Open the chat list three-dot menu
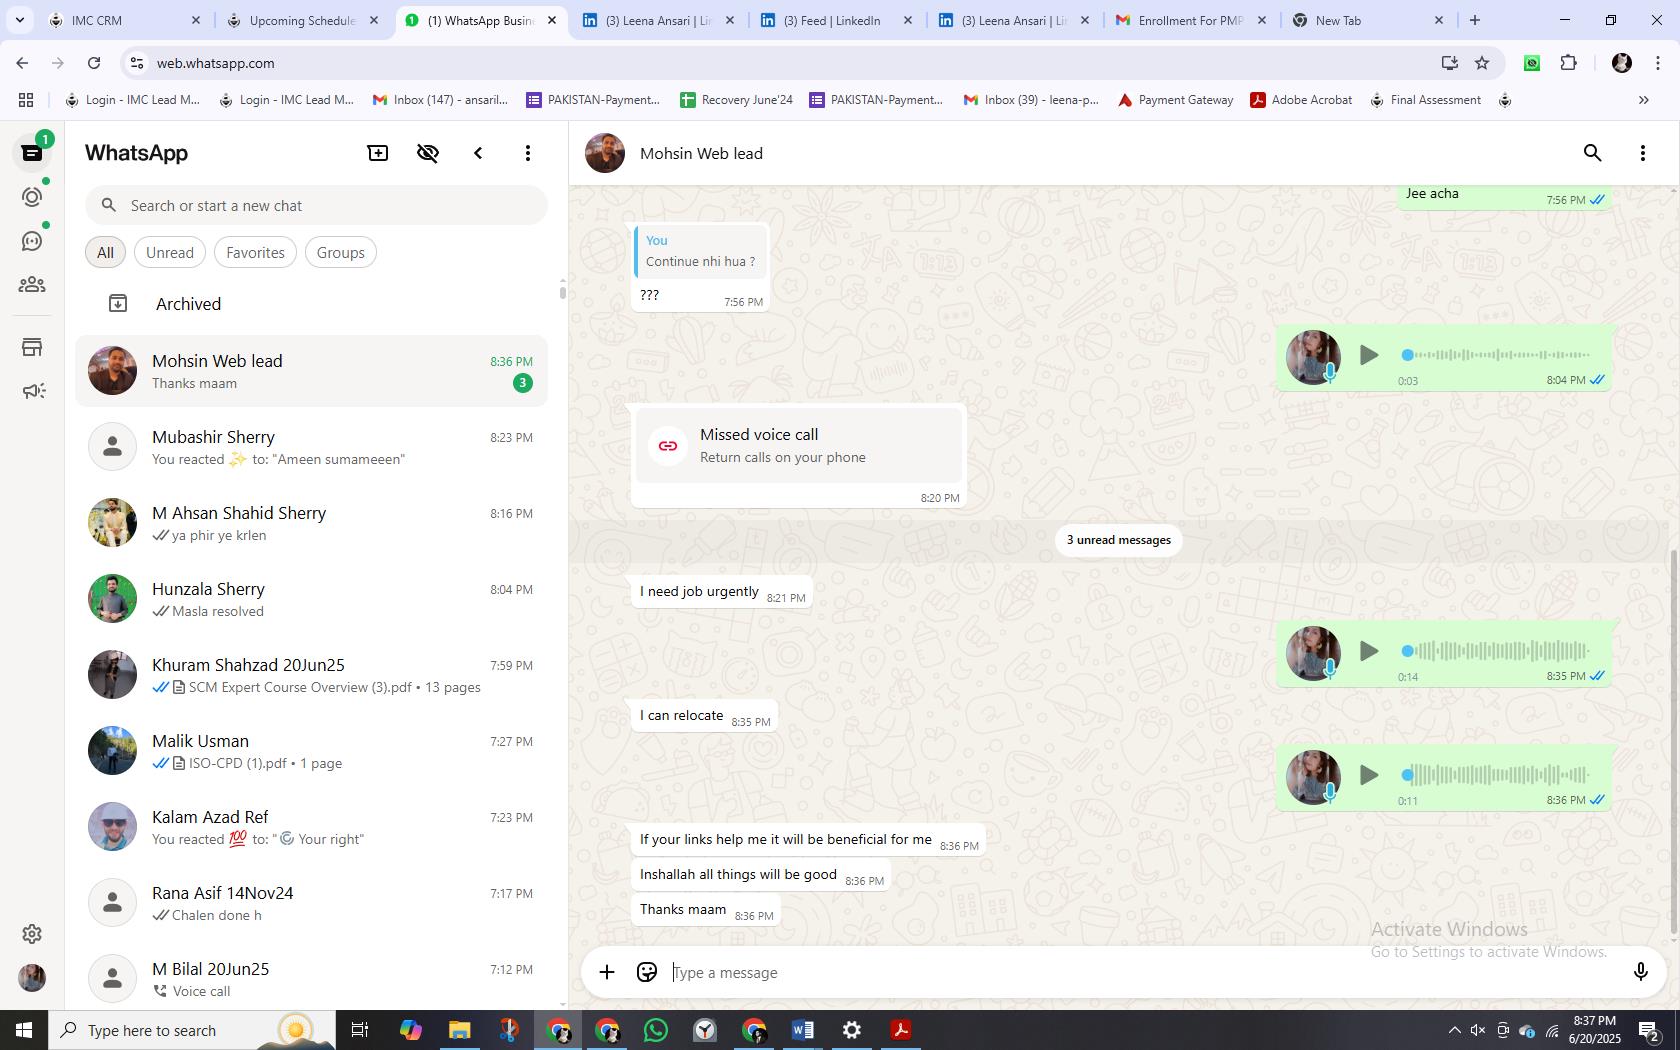The width and height of the screenshot is (1680, 1050). [x=528, y=153]
